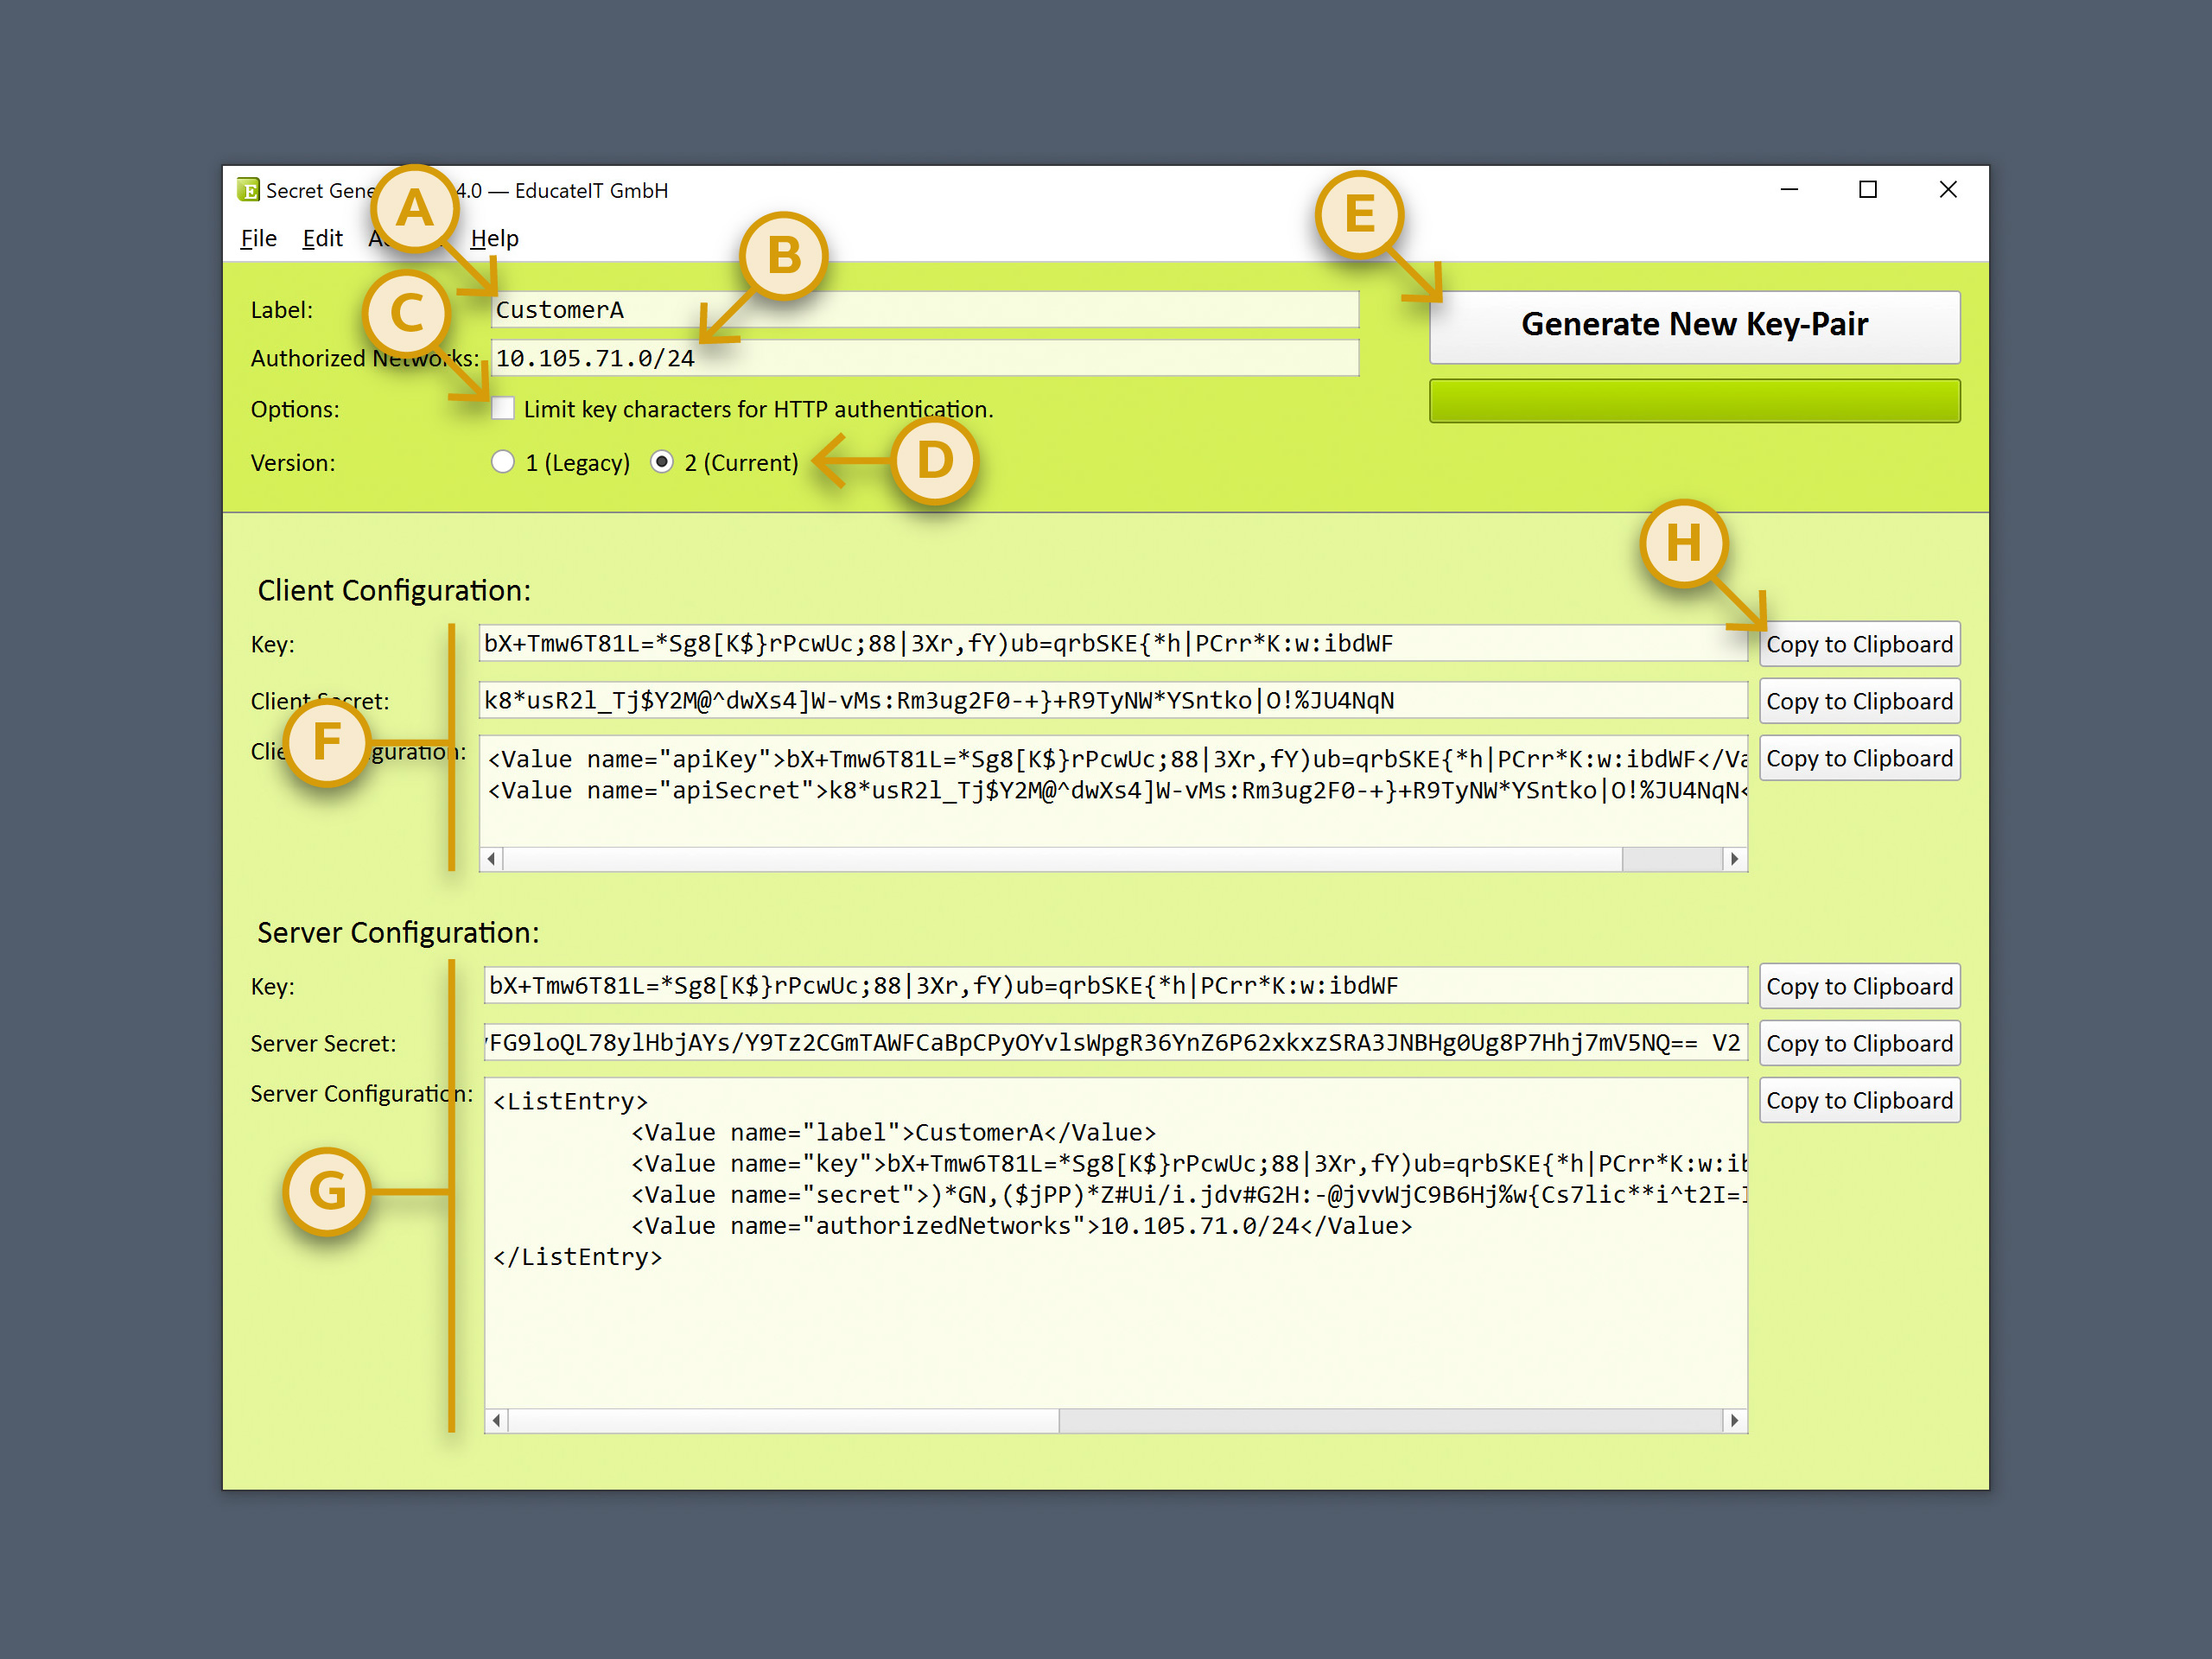
Task: Open the Edit menu
Action: (x=321, y=238)
